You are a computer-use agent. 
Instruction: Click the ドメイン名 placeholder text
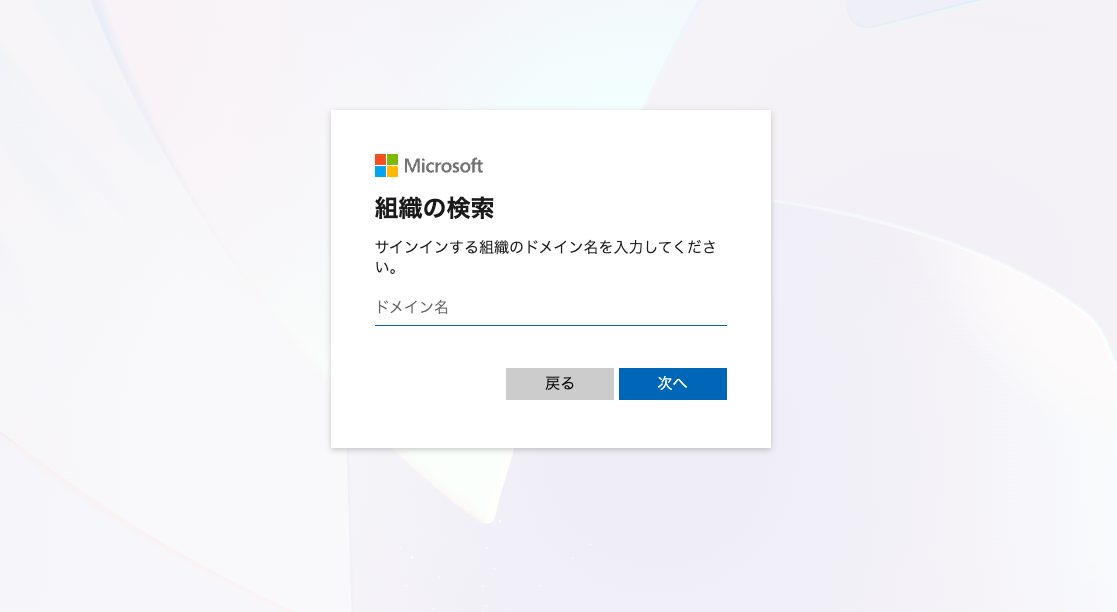[412, 307]
